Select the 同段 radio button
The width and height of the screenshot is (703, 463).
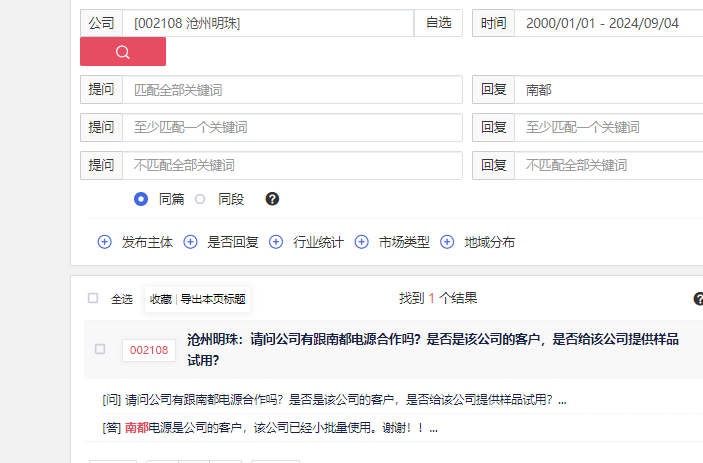tap(200, 199)
